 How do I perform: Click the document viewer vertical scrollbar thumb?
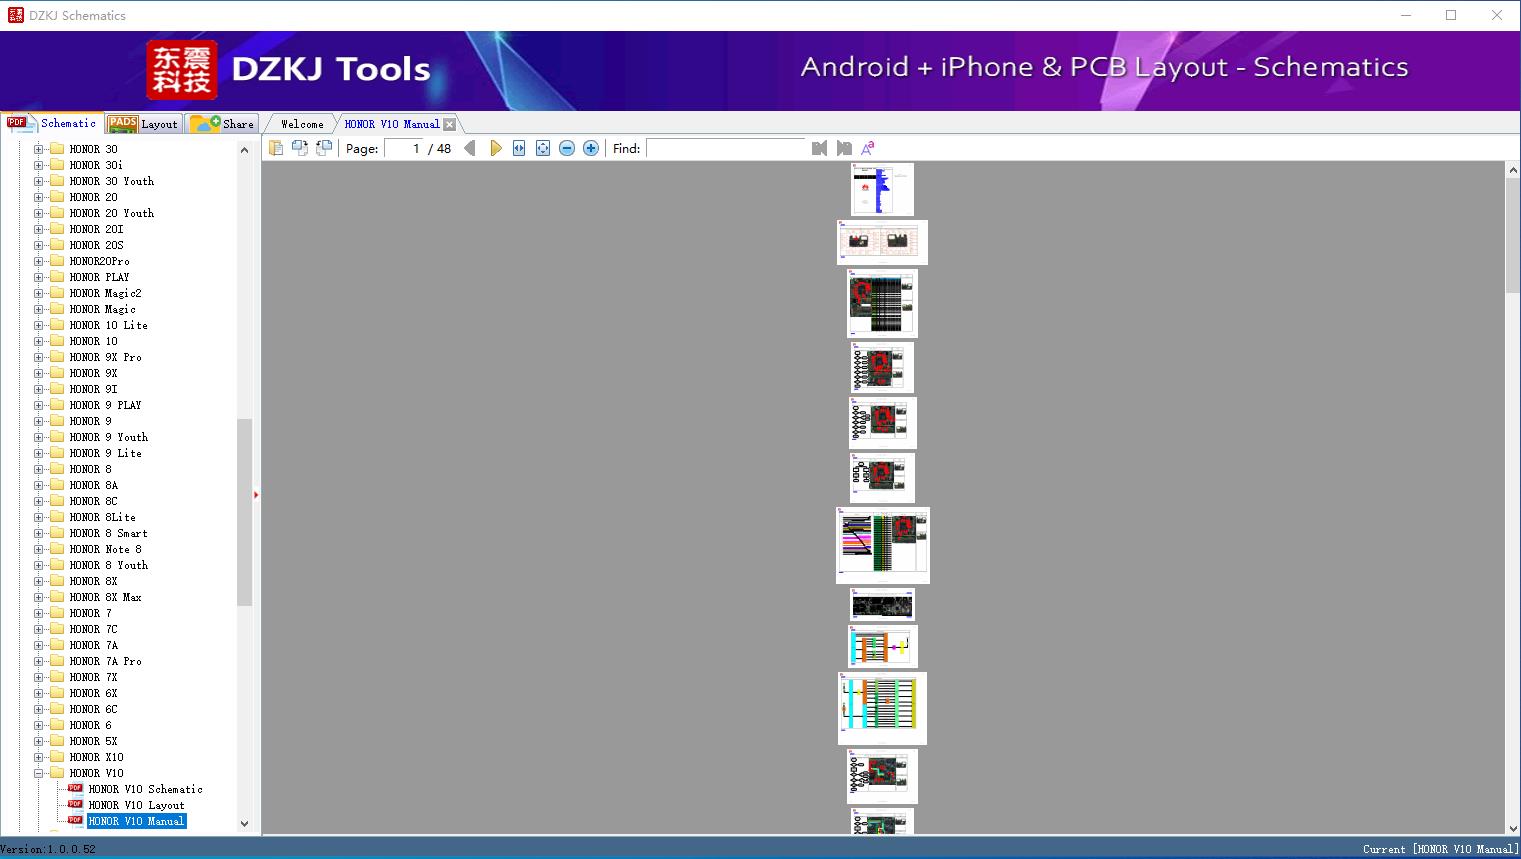click(x=1512, y=236)
